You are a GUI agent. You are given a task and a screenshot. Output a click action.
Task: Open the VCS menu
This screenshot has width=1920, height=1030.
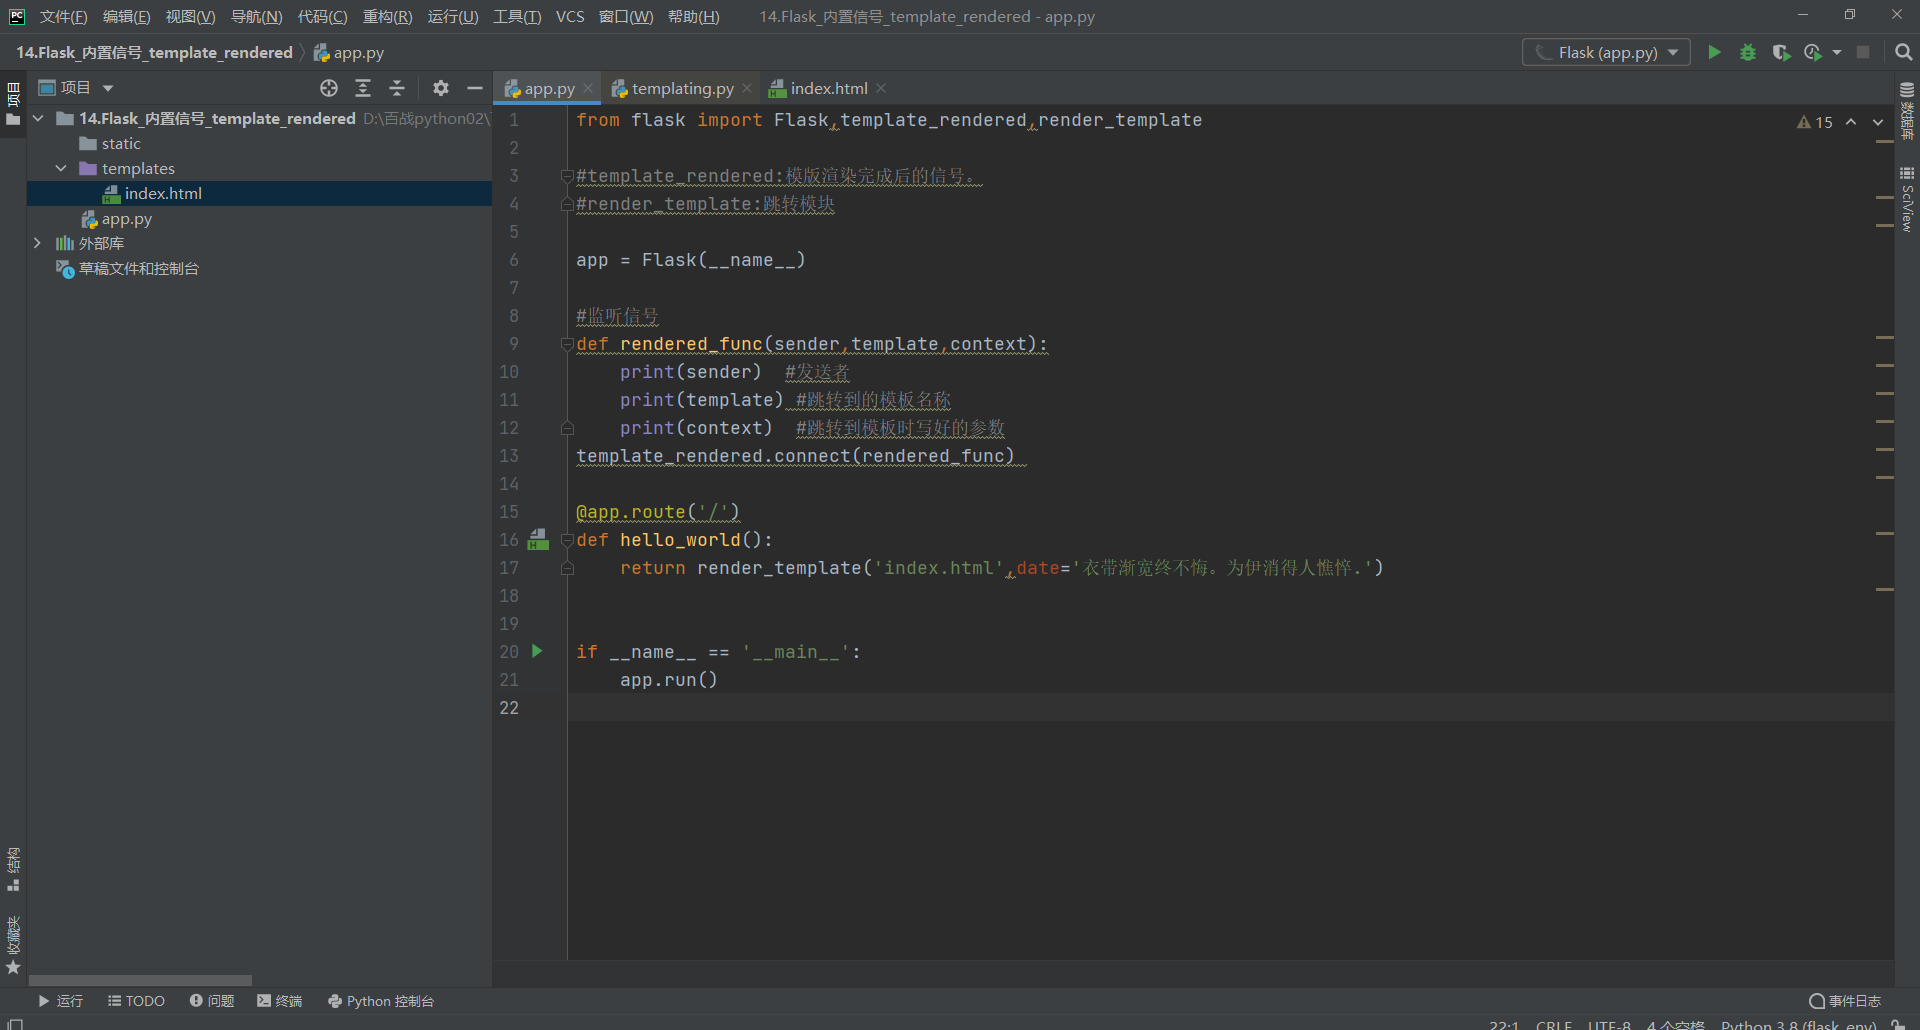(570, 16)
